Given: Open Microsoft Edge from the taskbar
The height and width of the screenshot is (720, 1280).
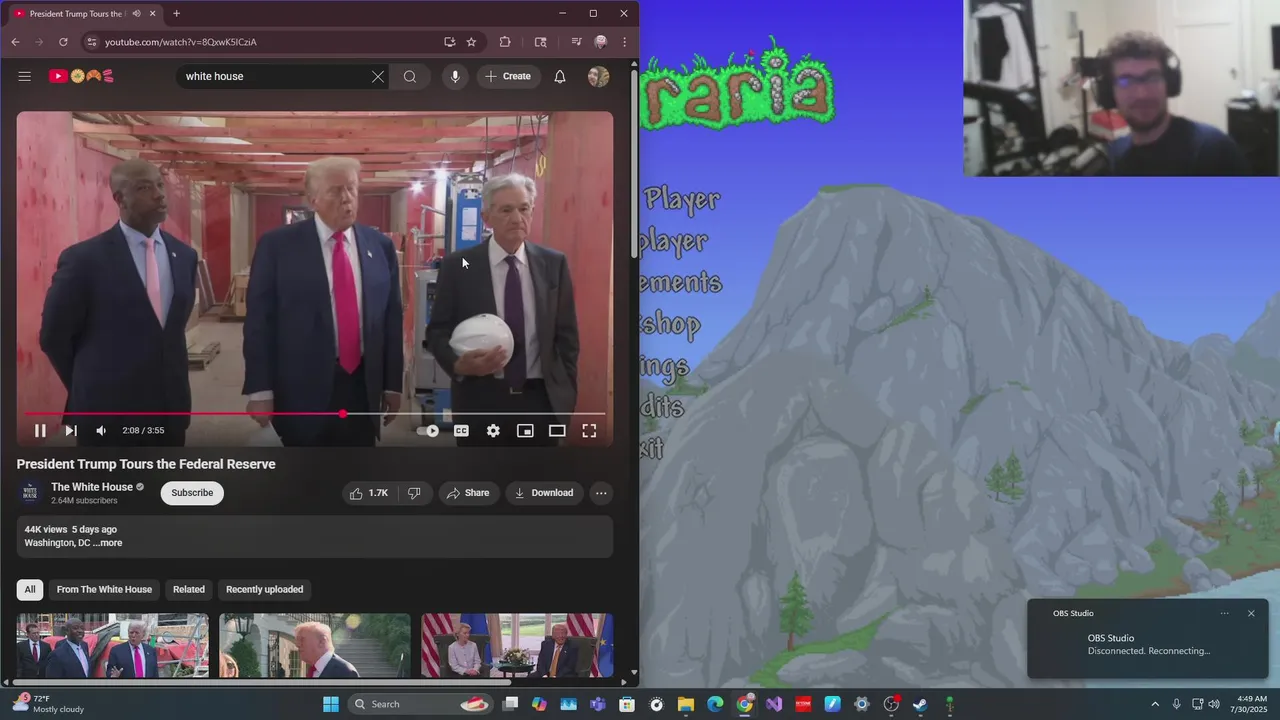Looking at the screenshot, I should pyautogui.click(x=715, y=704).
